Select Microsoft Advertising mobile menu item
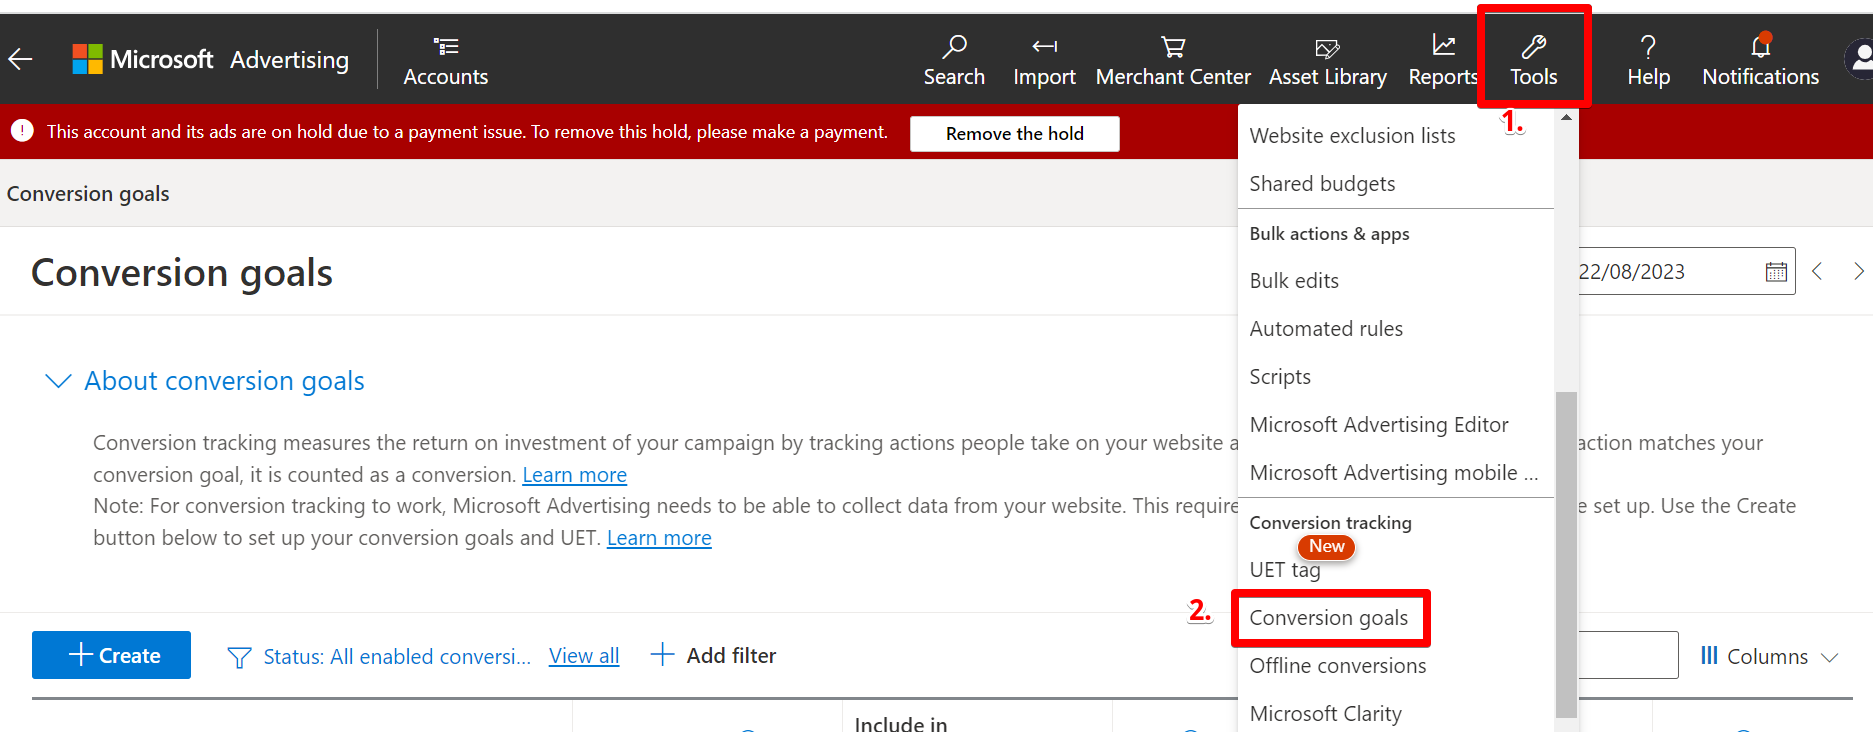Image resolution: width=1873 pixels, height=732 pixels. point(1396,473)
